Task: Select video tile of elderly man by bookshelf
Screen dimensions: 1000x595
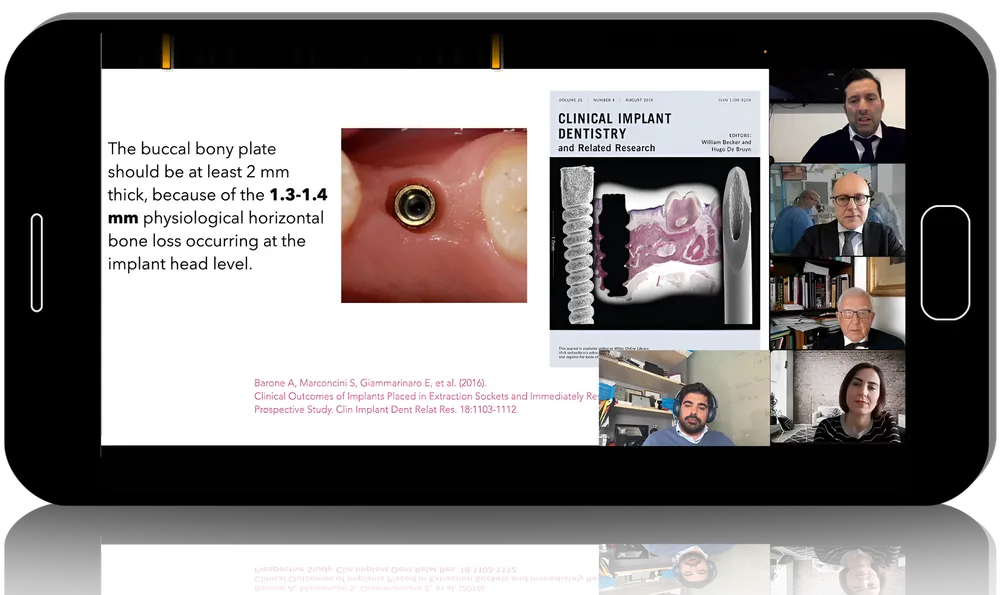Action: click(837, 303)
